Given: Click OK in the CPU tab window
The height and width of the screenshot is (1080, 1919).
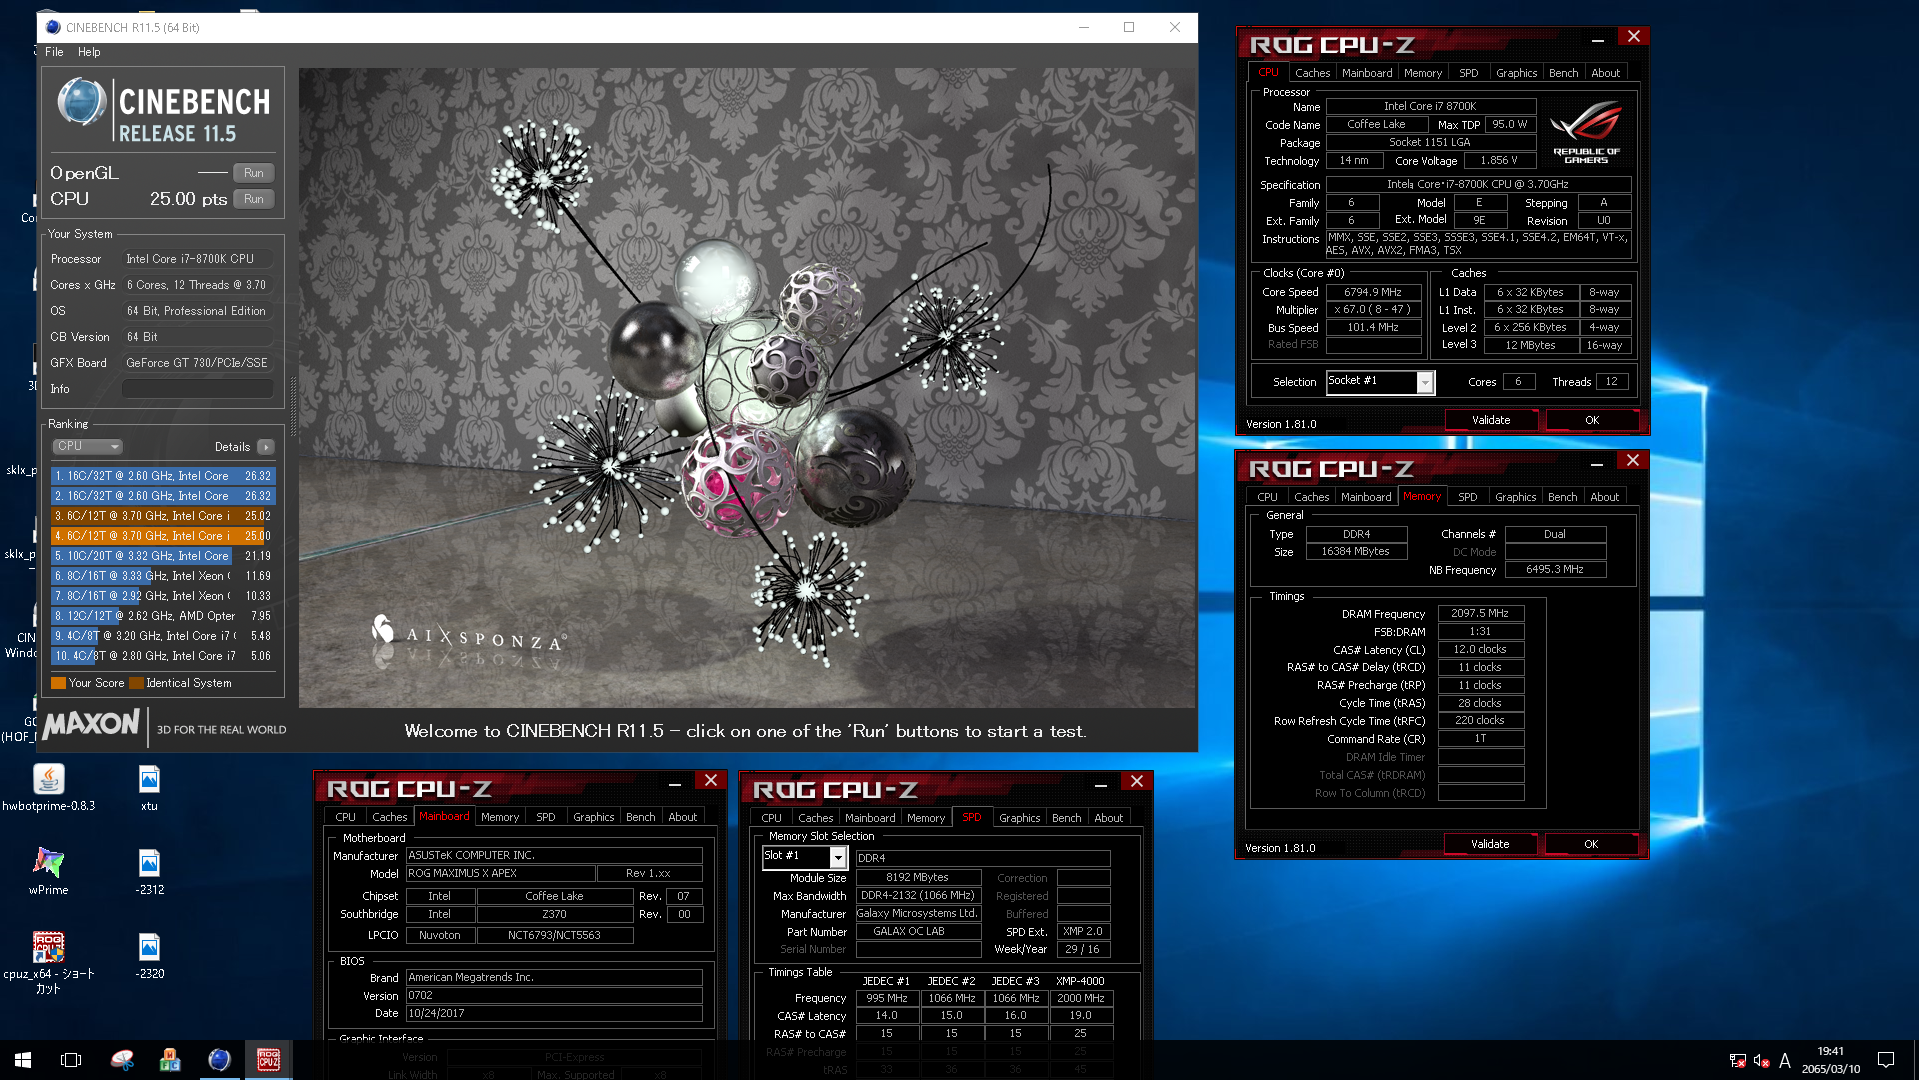Looking at the screenshot, I should point(1592,420).
